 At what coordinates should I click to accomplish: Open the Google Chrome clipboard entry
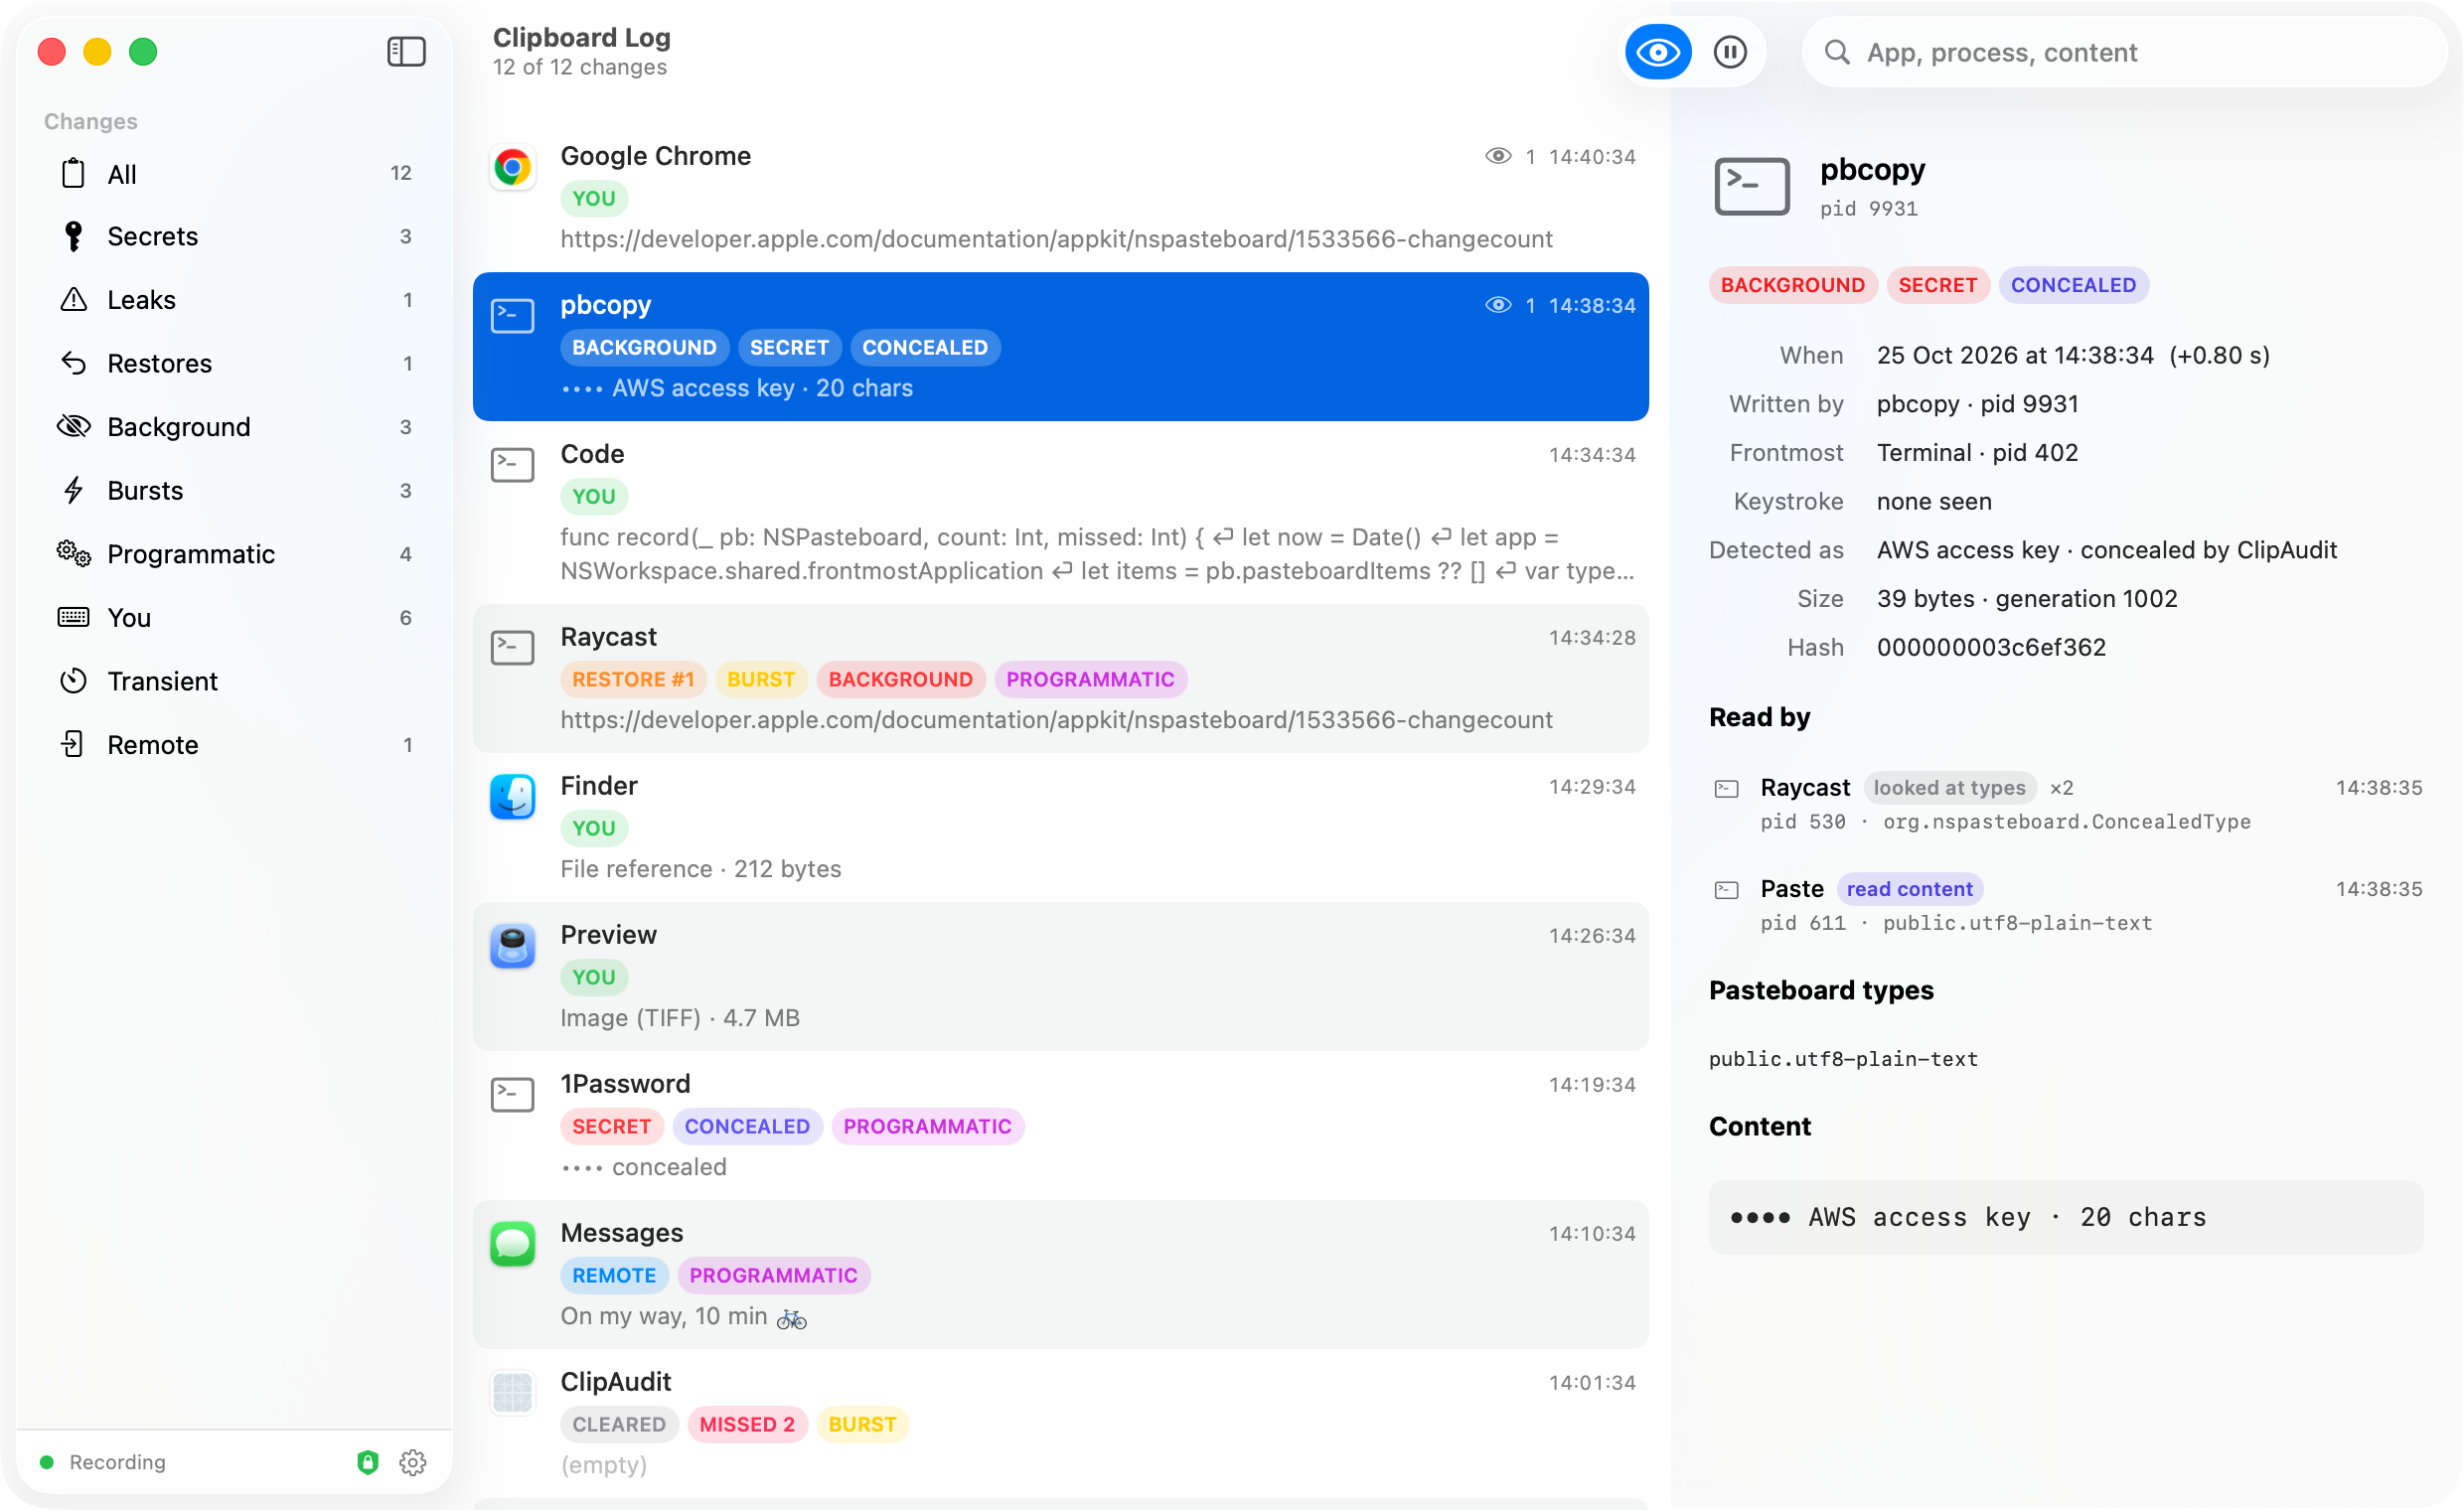click(x=1060, y=197)
